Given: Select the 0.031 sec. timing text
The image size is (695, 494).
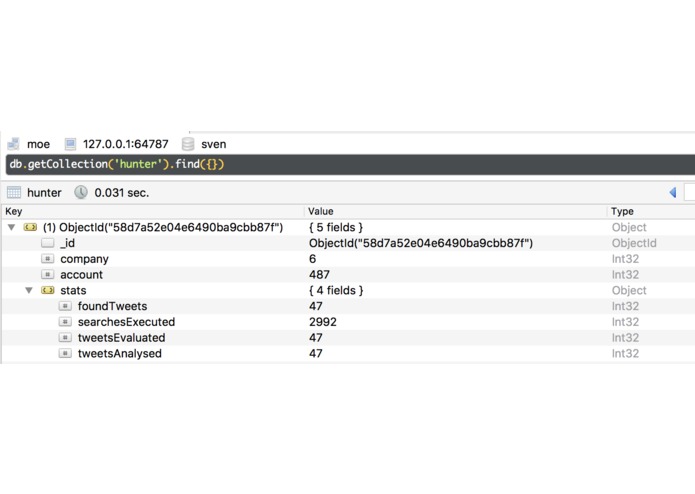Looking at the screenshot, I should pyautogui.click(x=121, y=193).
